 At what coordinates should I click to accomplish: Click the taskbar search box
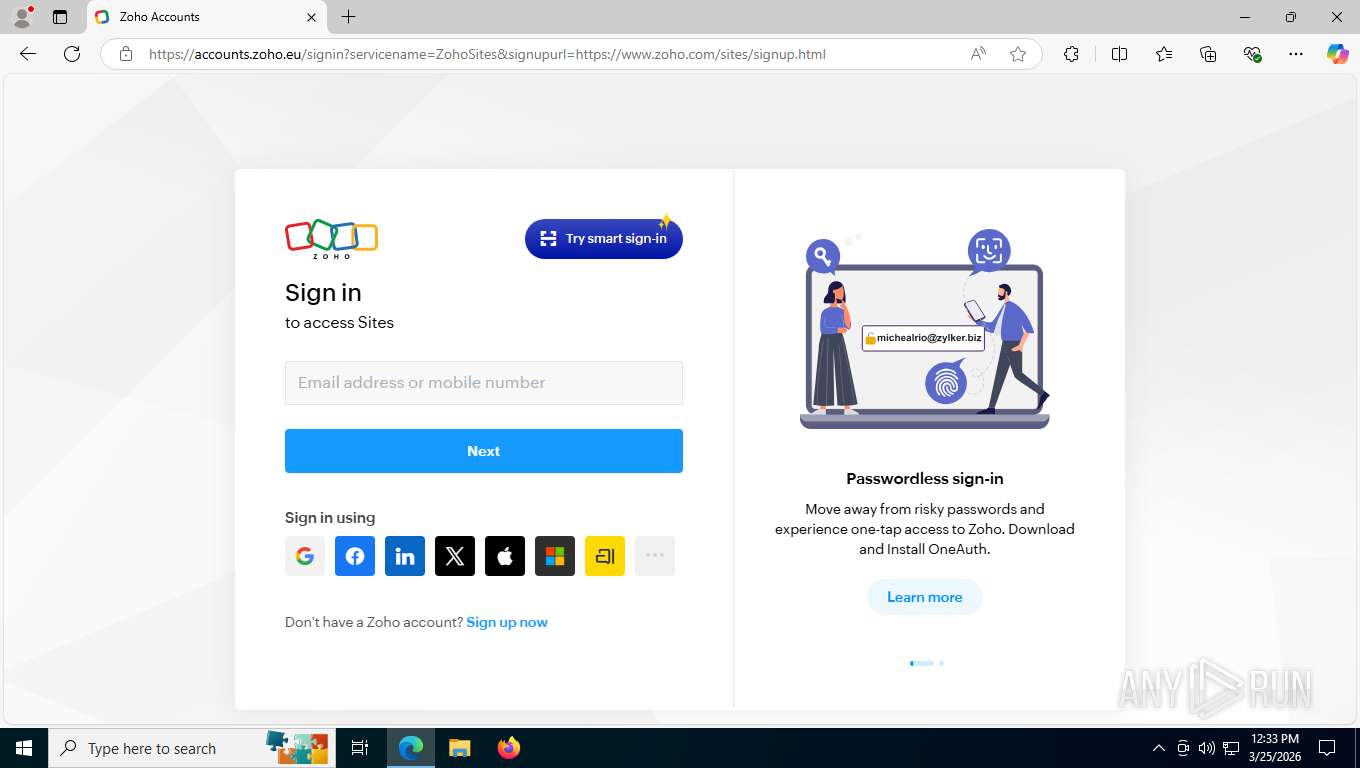190,748
